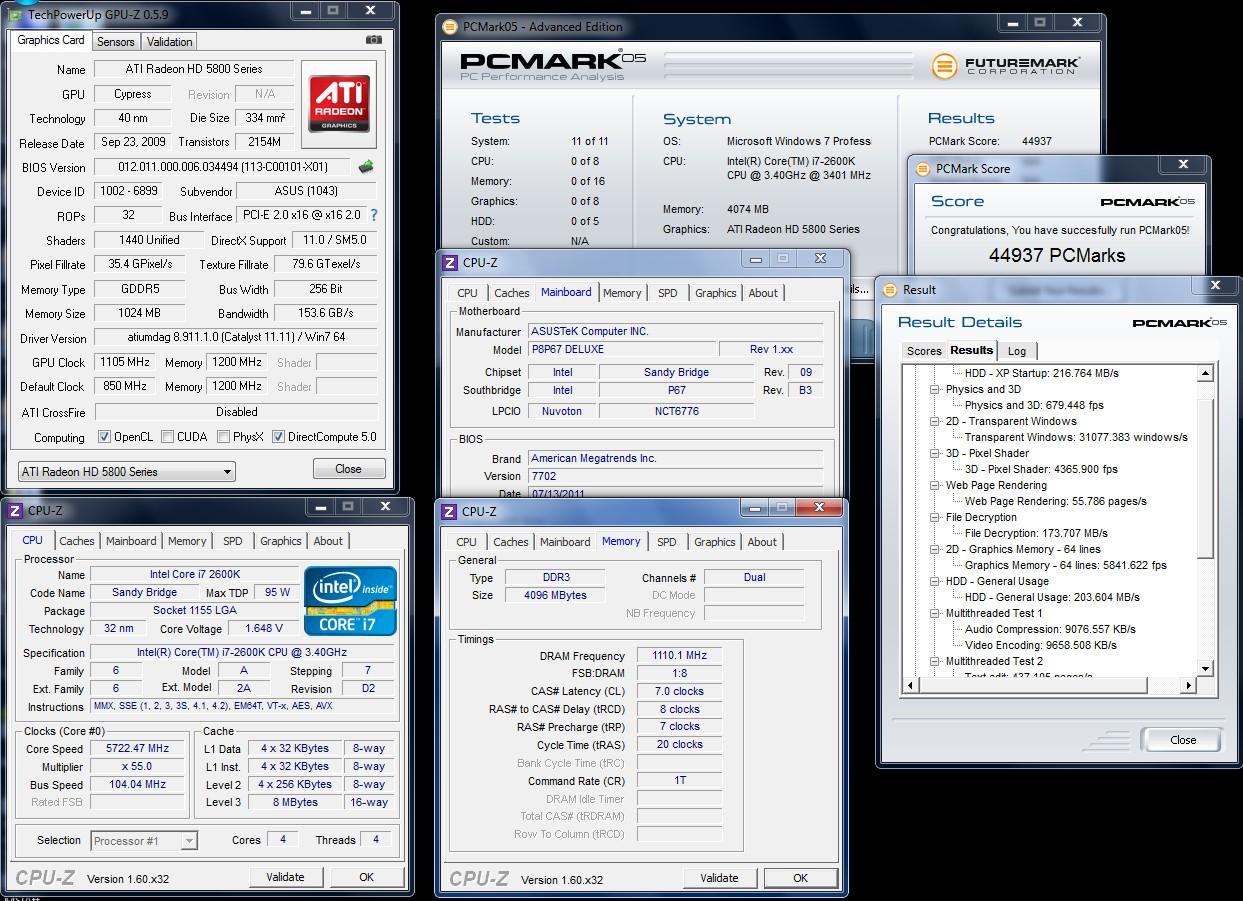Screen dimensions: 1243x901
Task: Toggle the PhysX checkbox
Action: pyautogui.click(x=222, y=437)
